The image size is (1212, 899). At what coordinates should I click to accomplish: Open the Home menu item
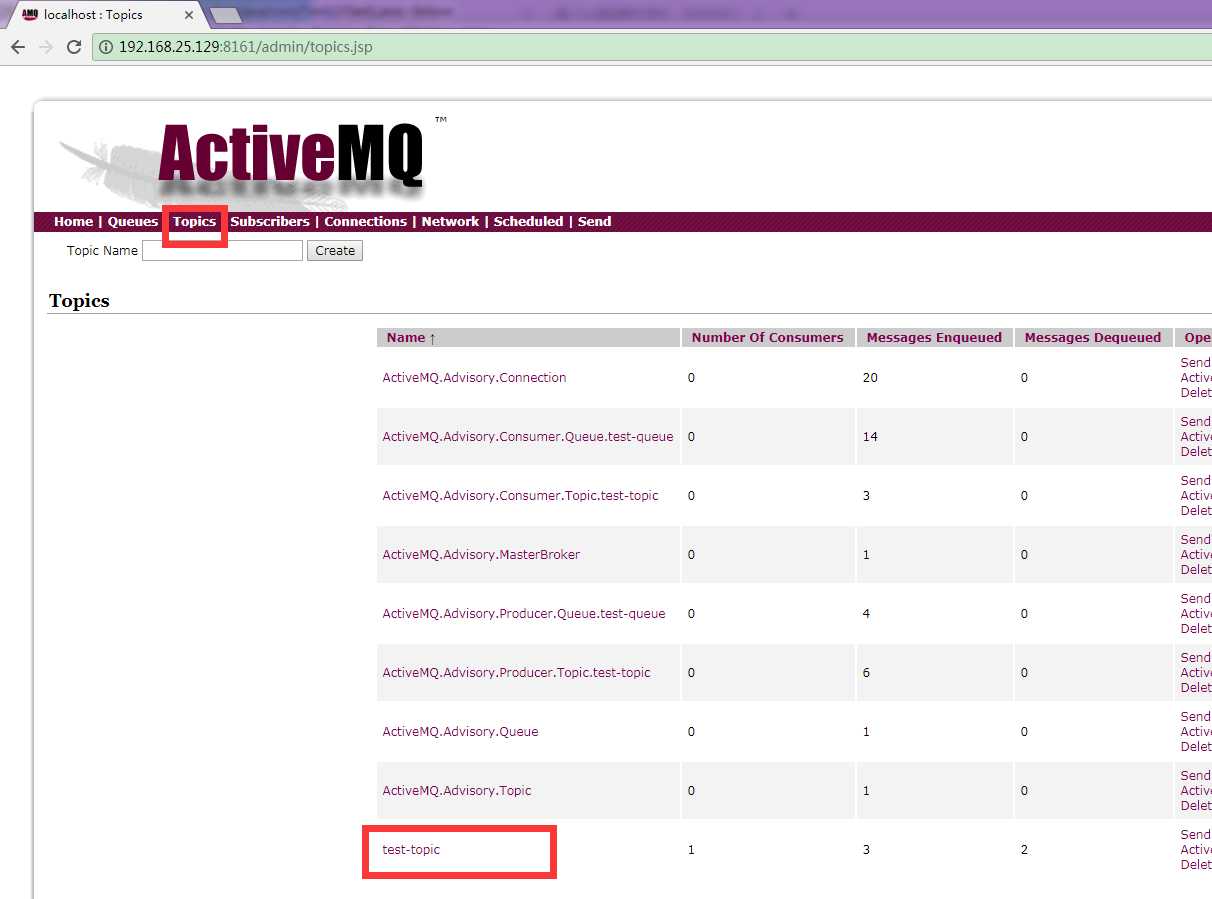point(73,222)
